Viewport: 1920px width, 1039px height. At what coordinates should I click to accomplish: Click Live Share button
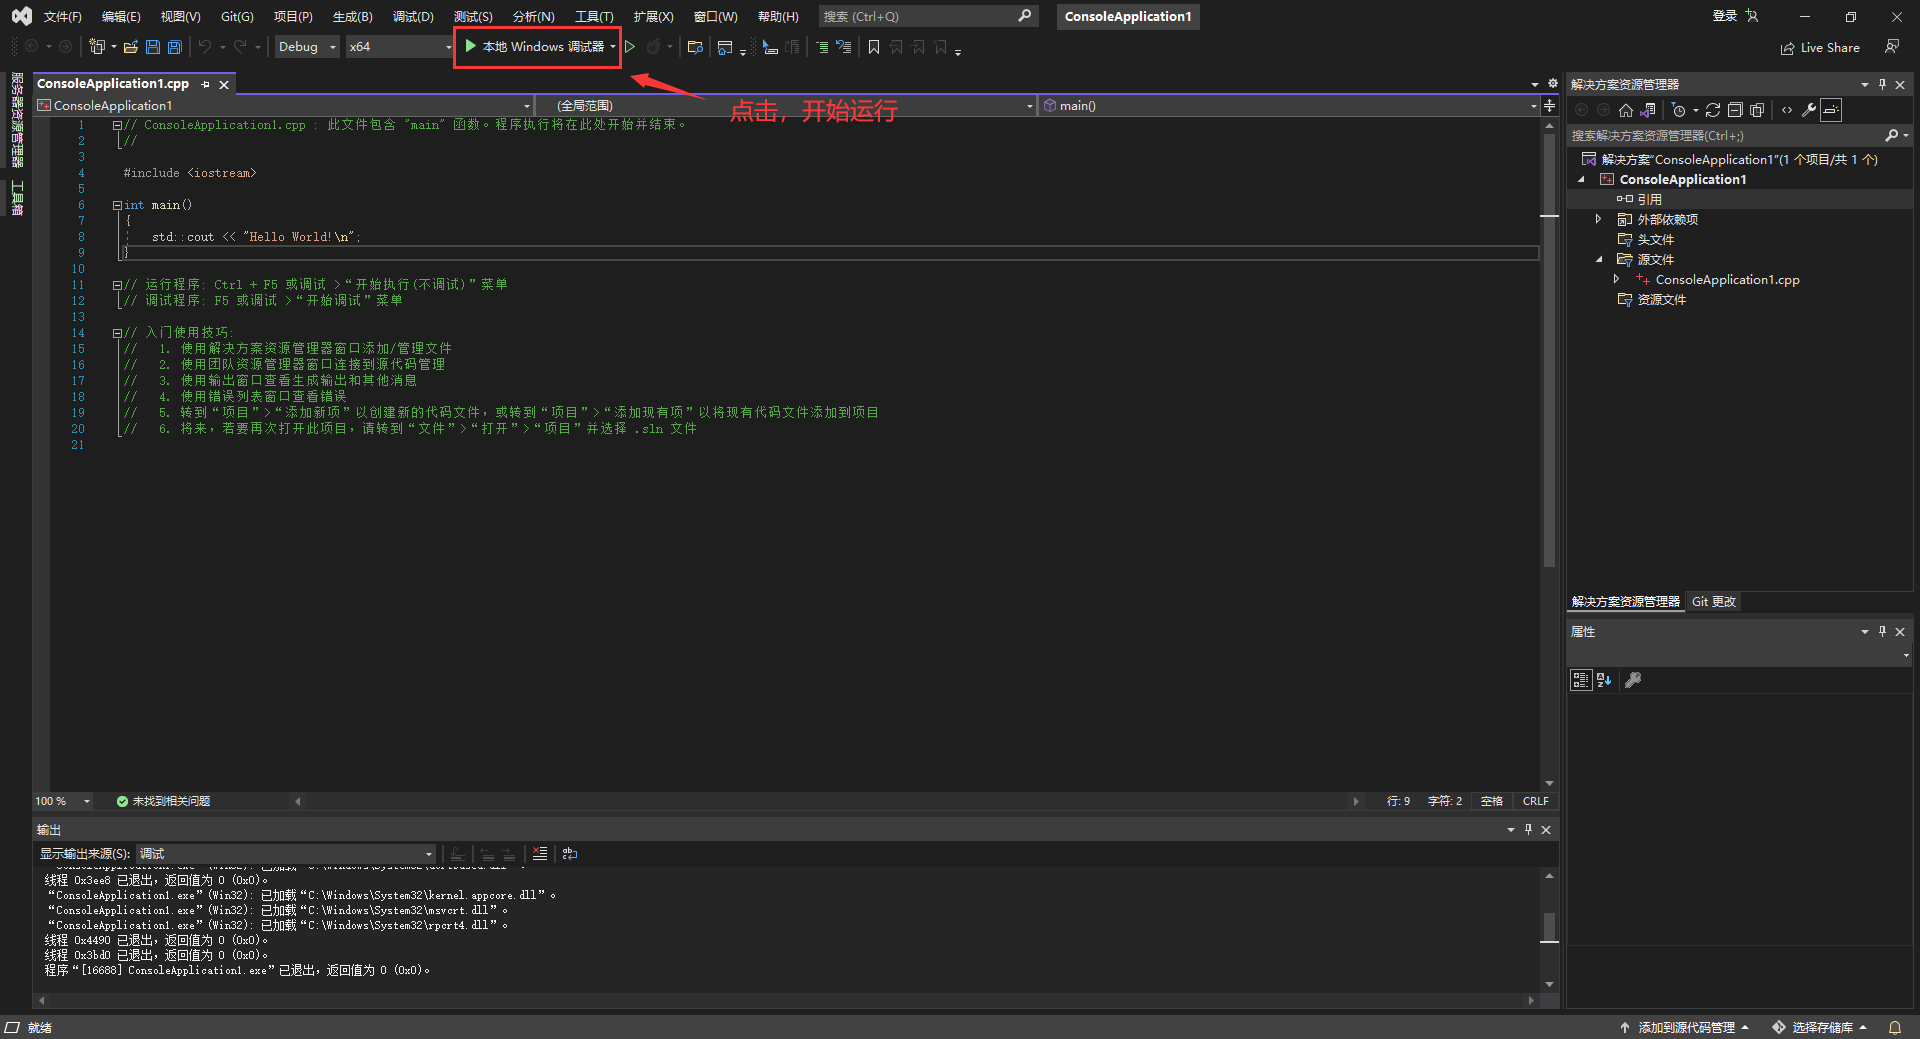[1820, 48]
